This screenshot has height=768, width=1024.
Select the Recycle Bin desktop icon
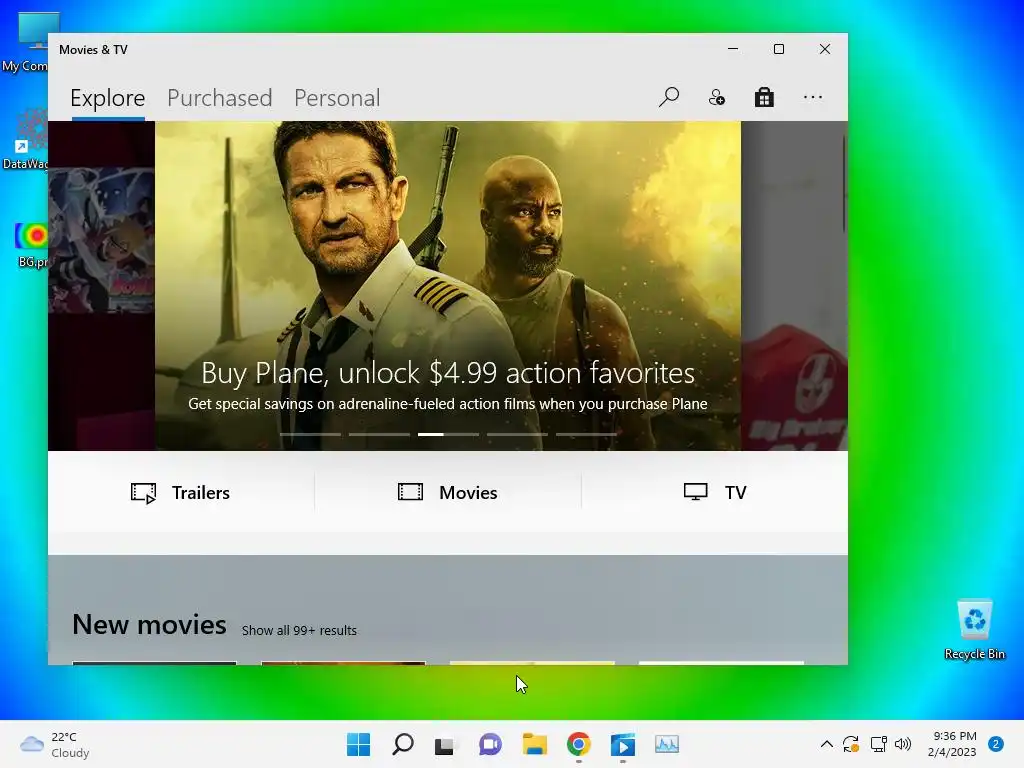(x=974, y=630)
